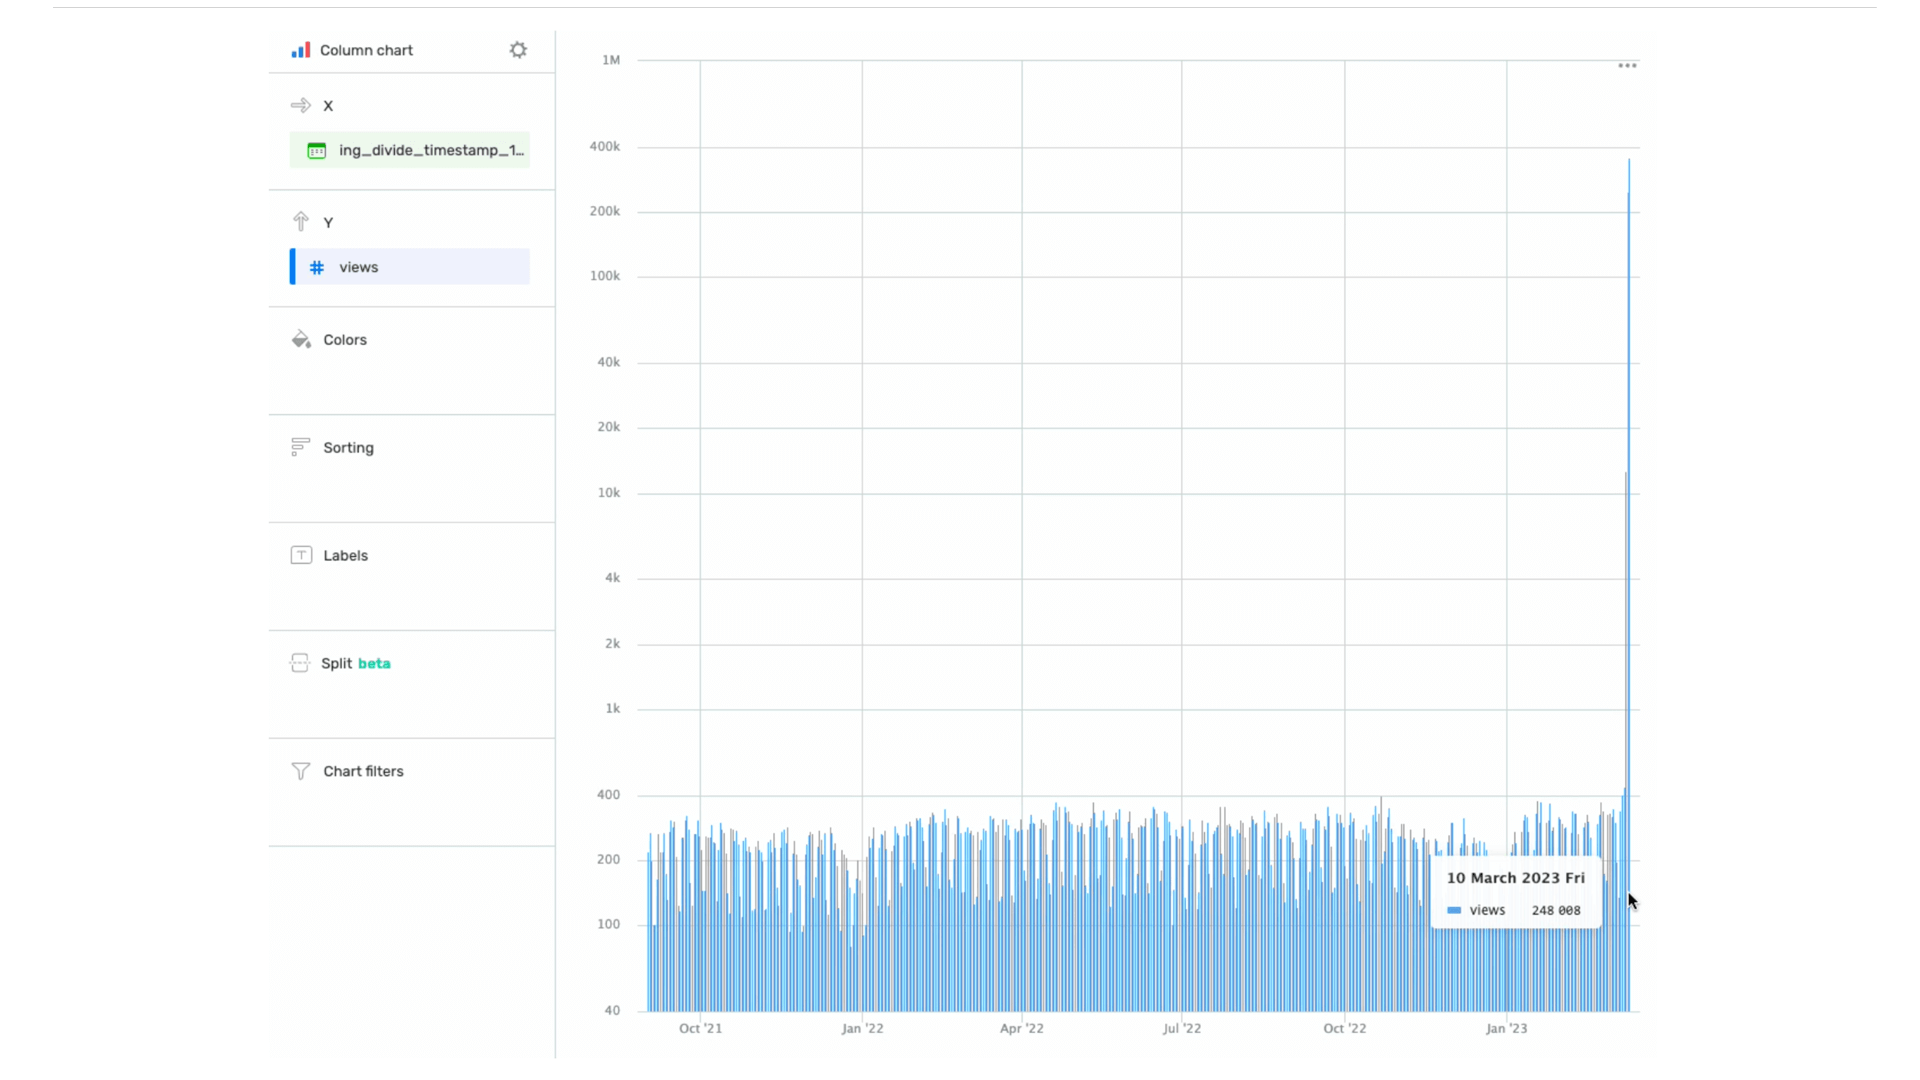
Task: Click the 248 008 value in tooltip
Action: click(1556, 910)
